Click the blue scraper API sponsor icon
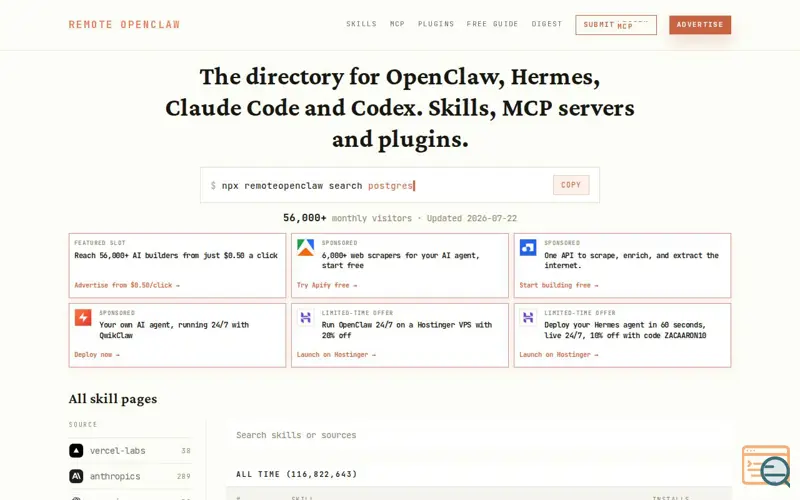 (x=528, y=247)
